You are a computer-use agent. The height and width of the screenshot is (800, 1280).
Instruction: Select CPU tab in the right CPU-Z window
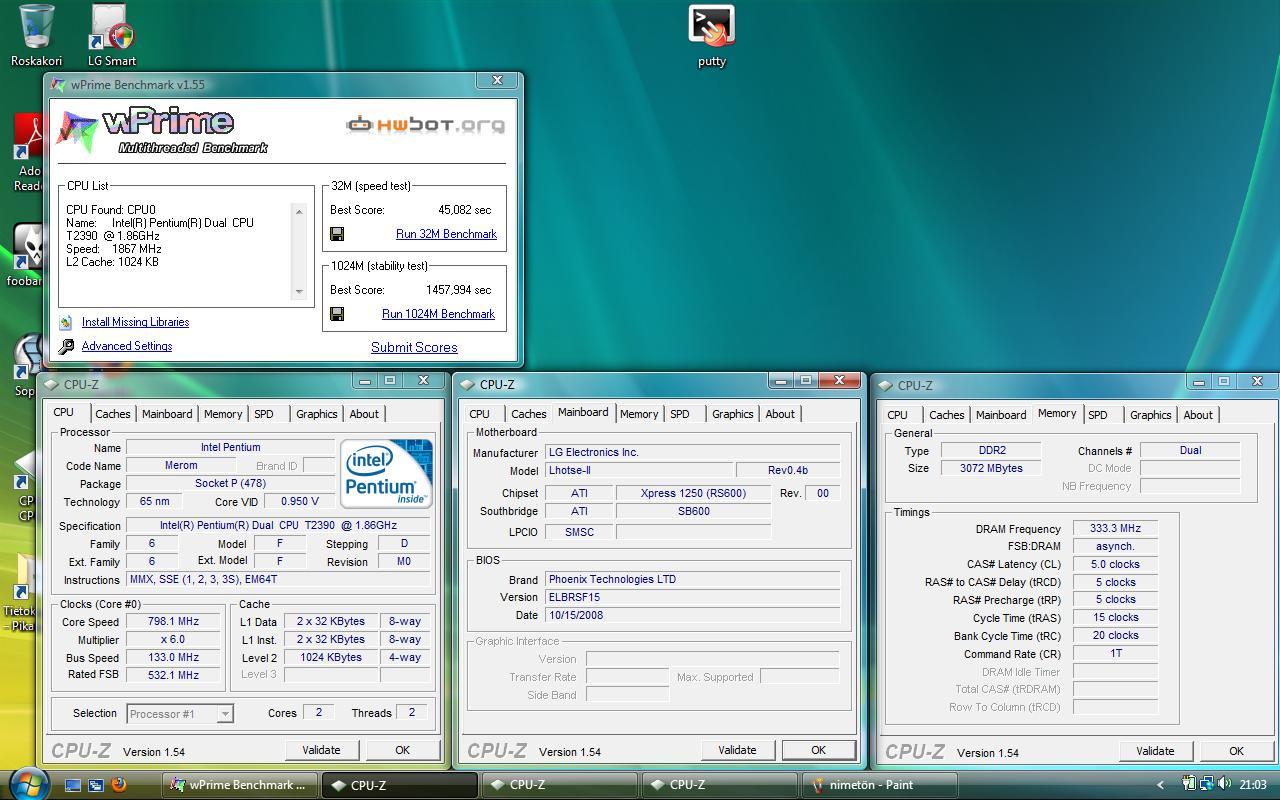coord(897,415)
